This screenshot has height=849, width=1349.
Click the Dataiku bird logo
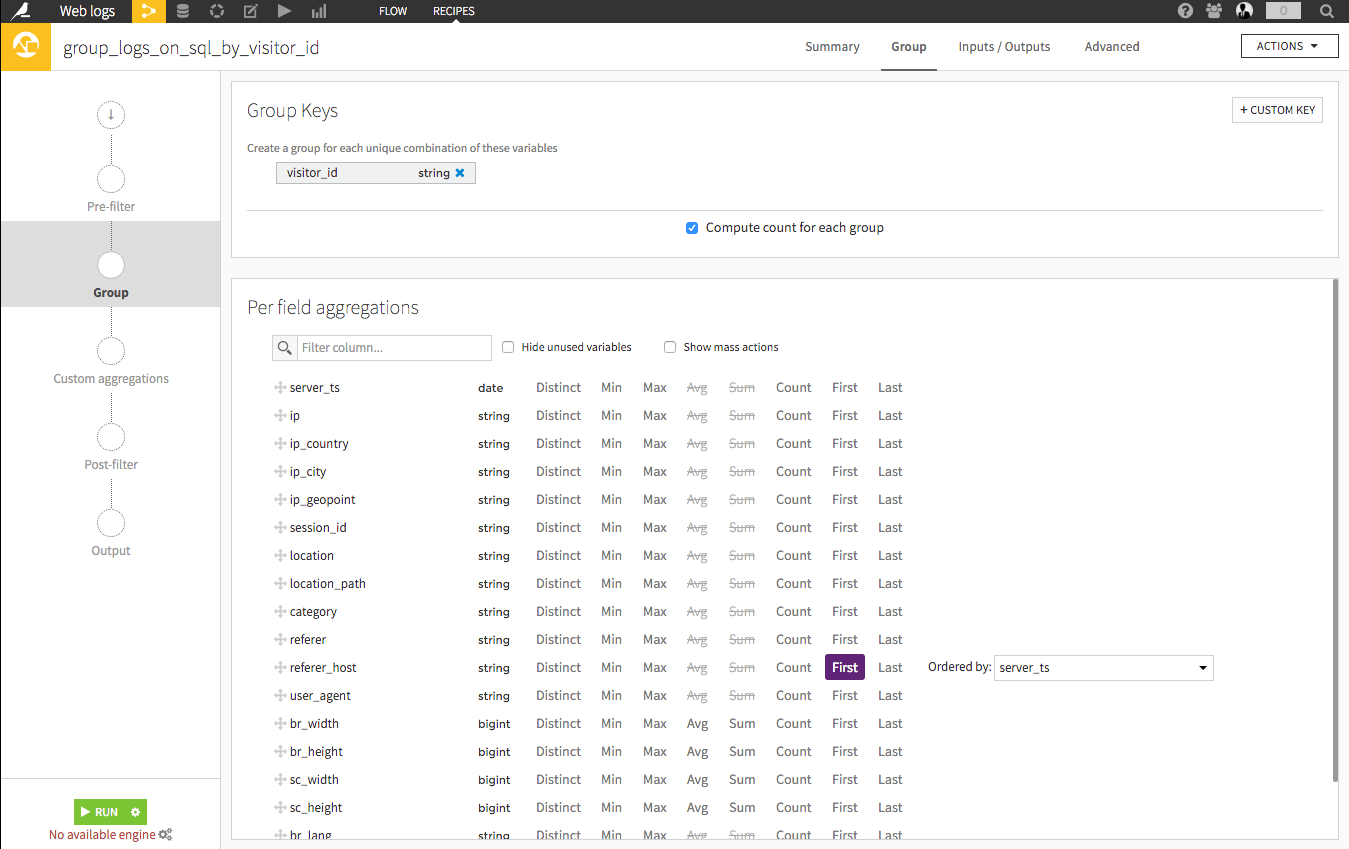[x=20, y=11]
